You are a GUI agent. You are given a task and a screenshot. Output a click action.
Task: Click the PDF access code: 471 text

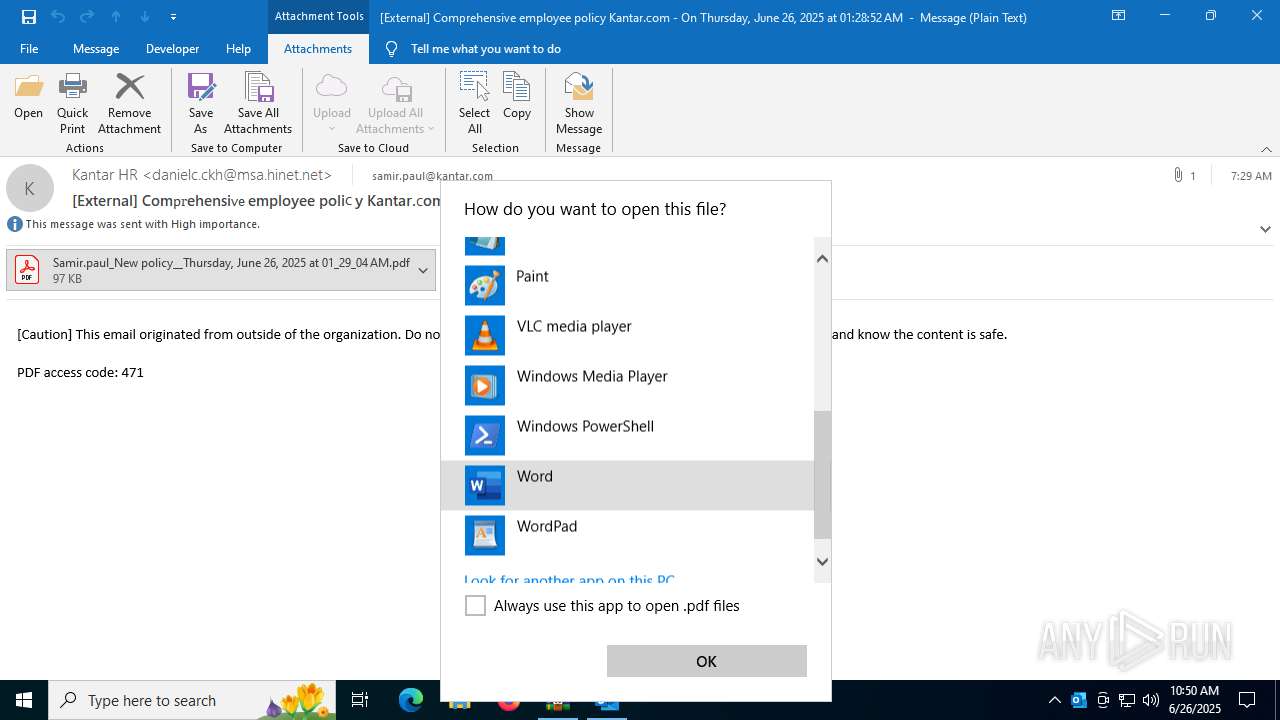(x=80, y=372)
